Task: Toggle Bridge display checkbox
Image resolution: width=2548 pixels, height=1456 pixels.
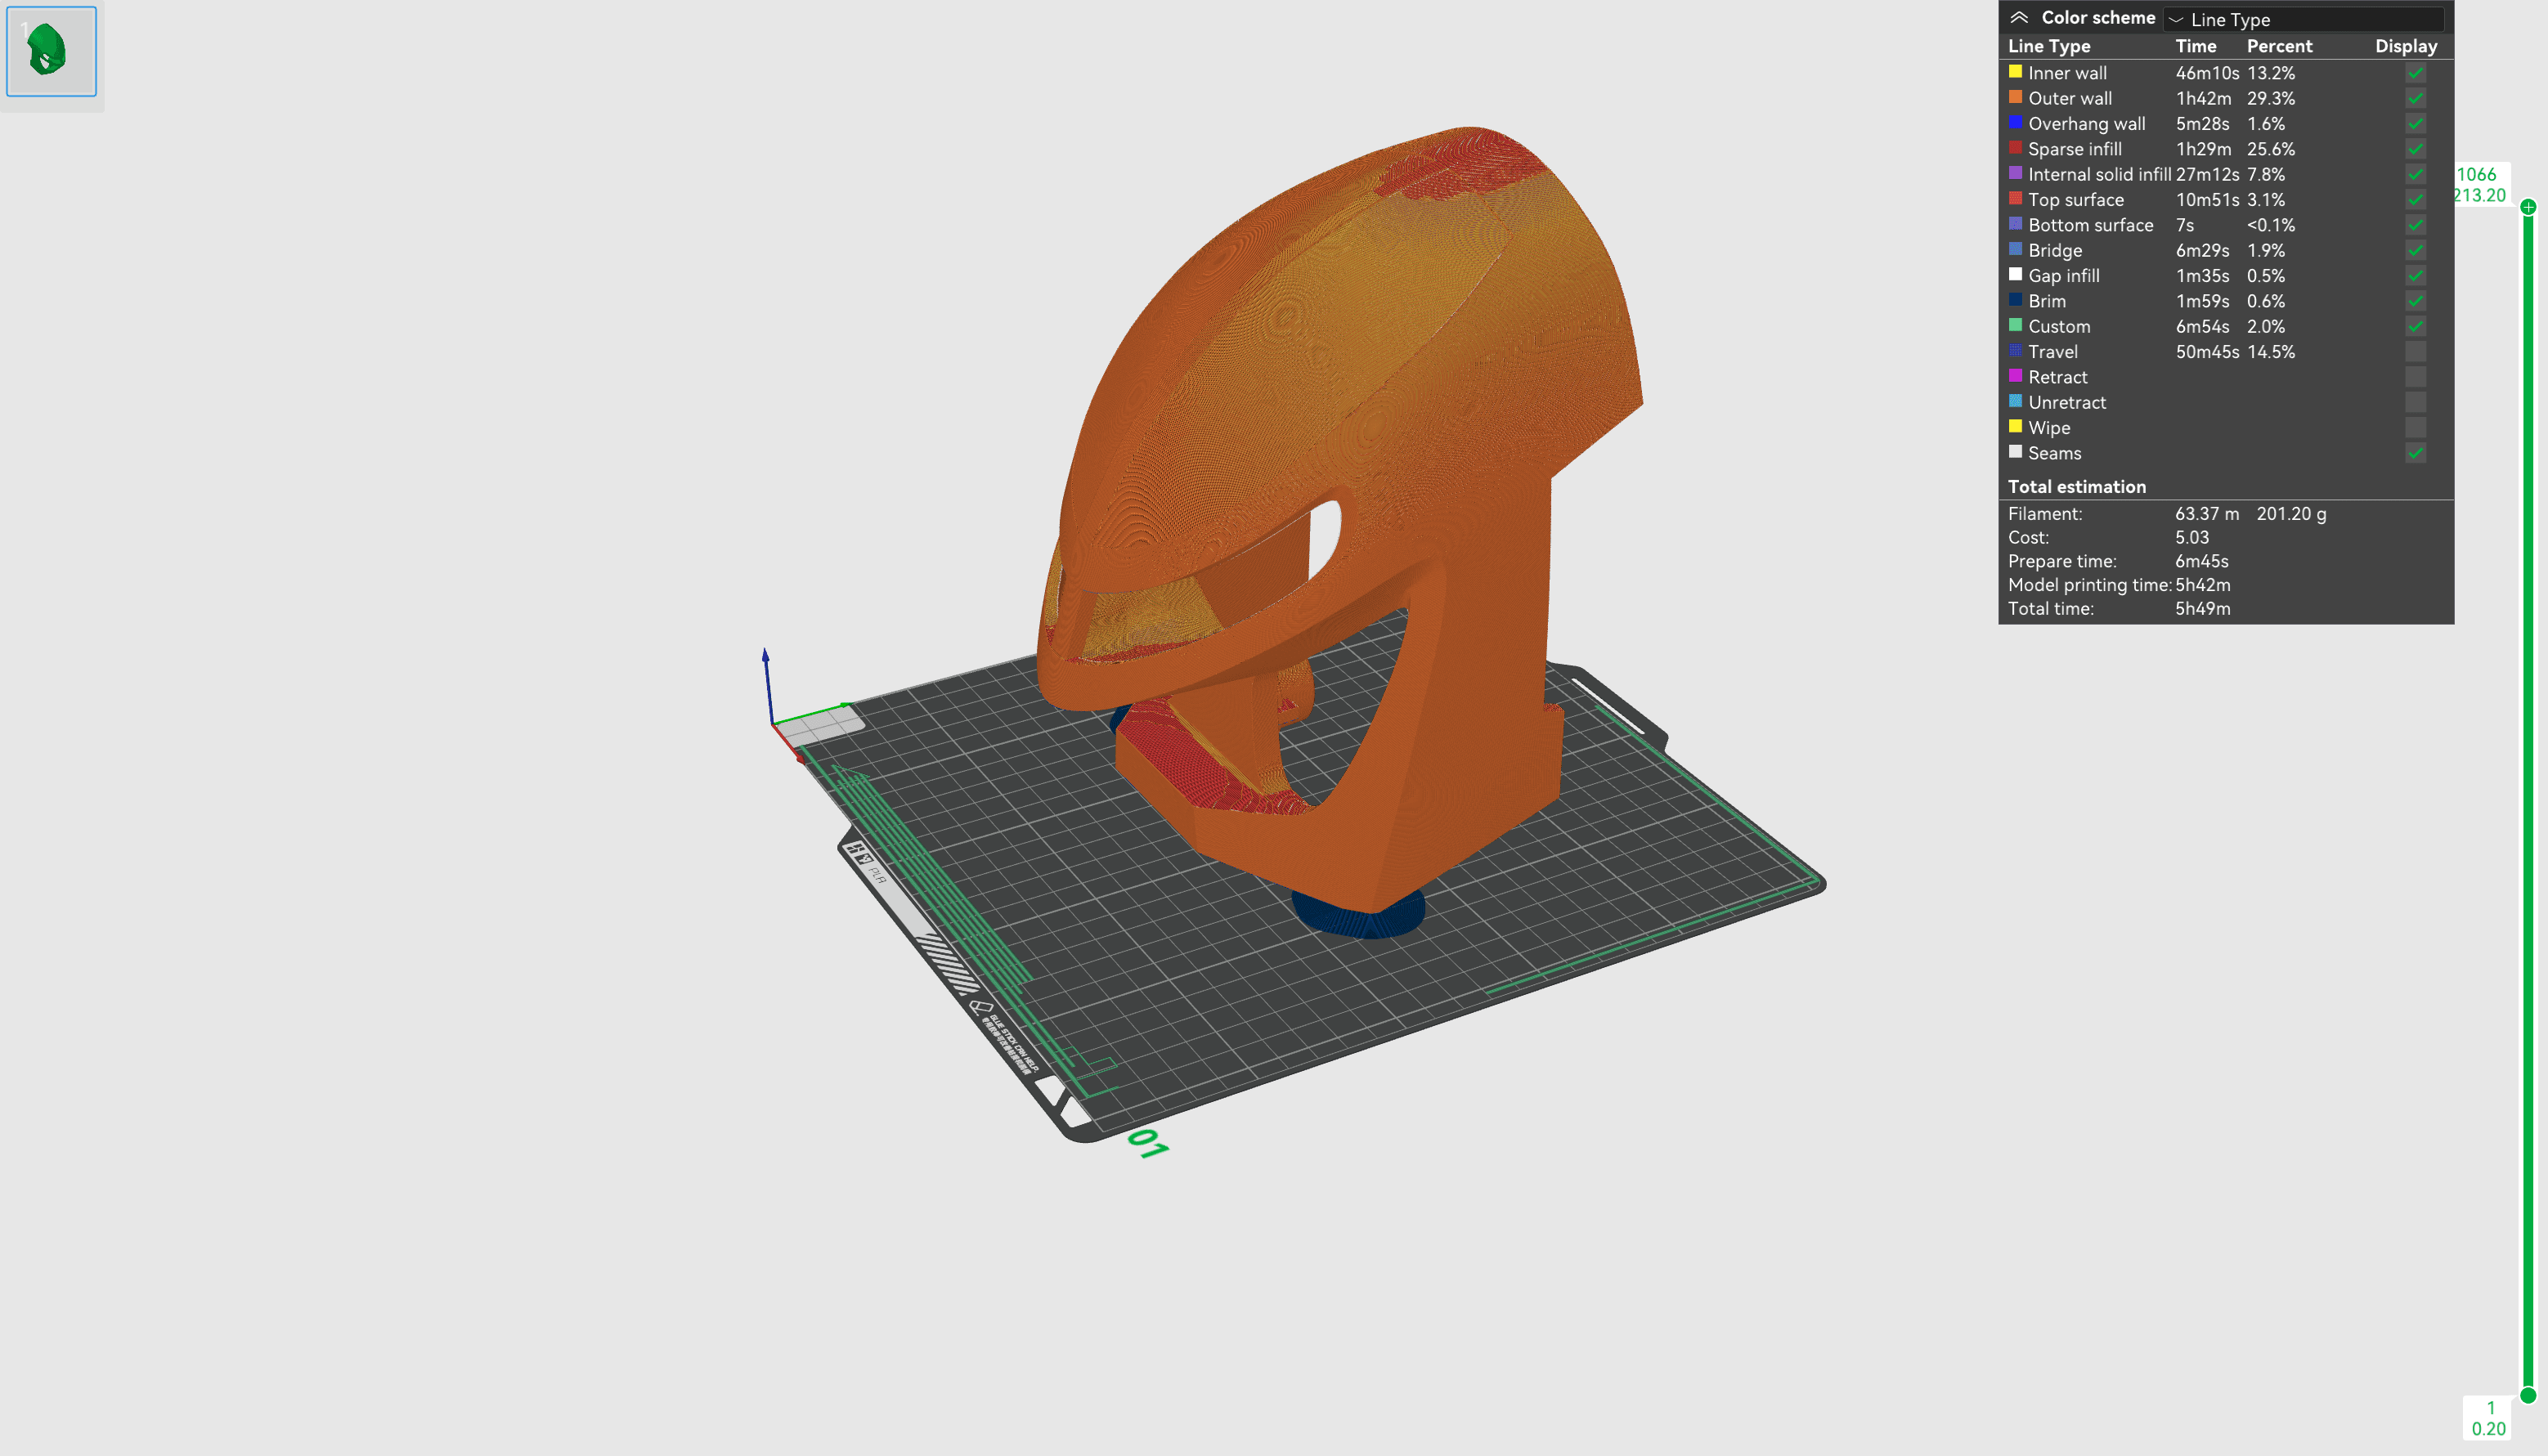Action: coord(2415,250)
